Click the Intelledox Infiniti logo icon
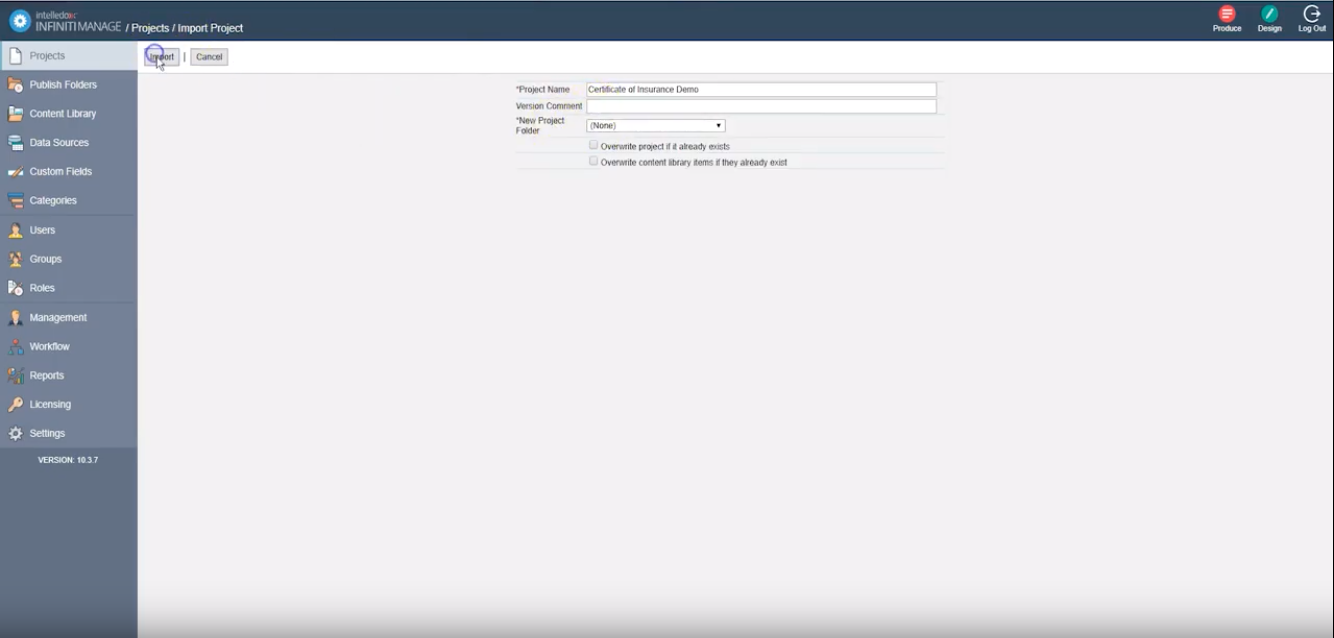 [x=20, y=21]
